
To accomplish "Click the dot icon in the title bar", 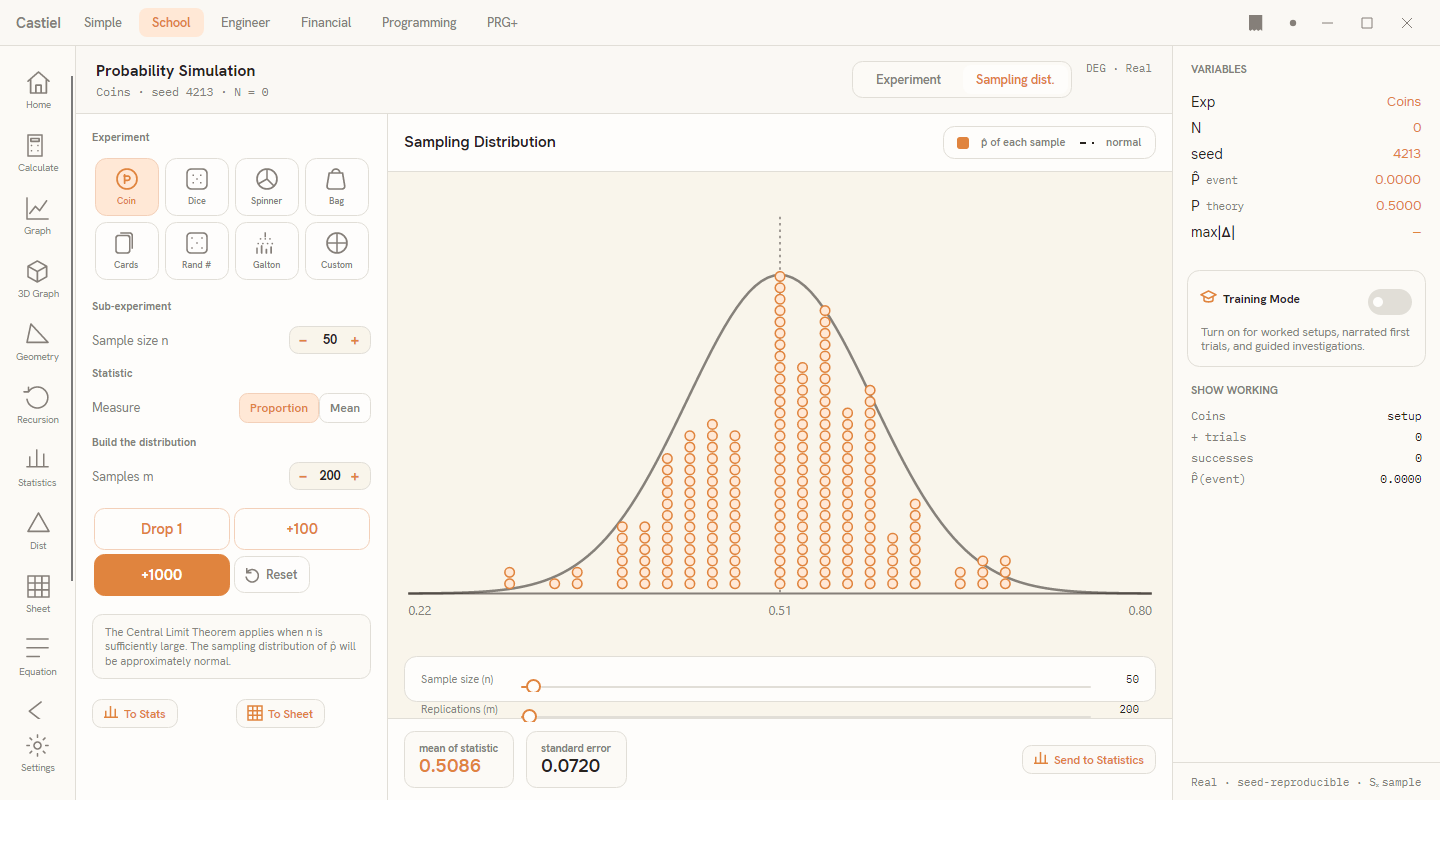I will coord(1293,23).
